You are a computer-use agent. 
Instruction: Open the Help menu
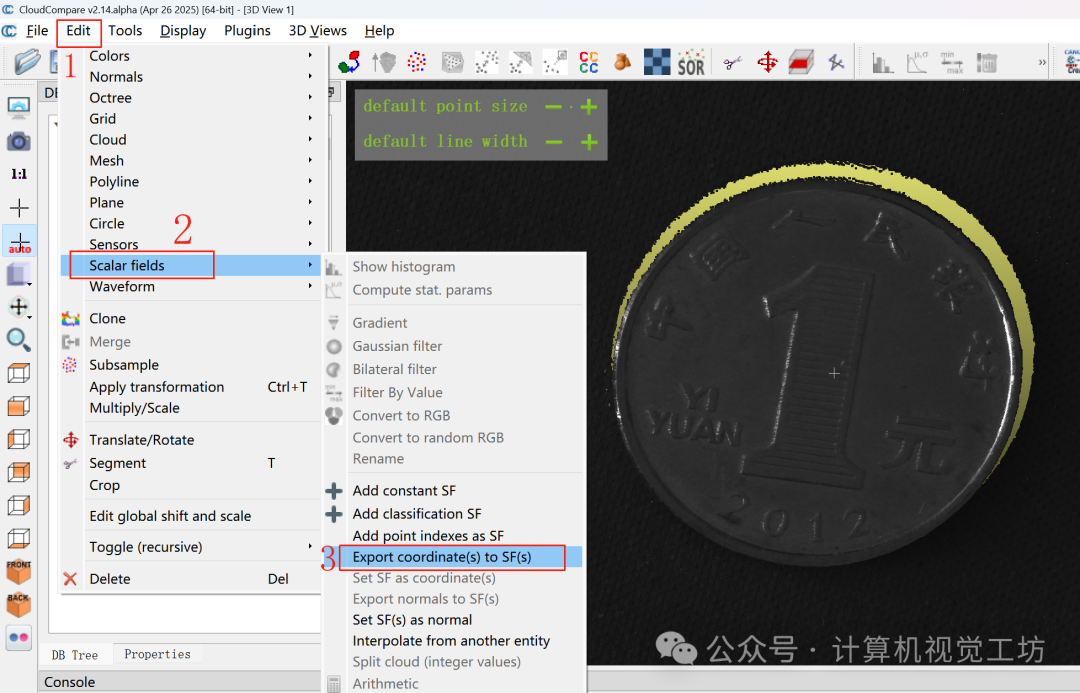tap(380, 31)
